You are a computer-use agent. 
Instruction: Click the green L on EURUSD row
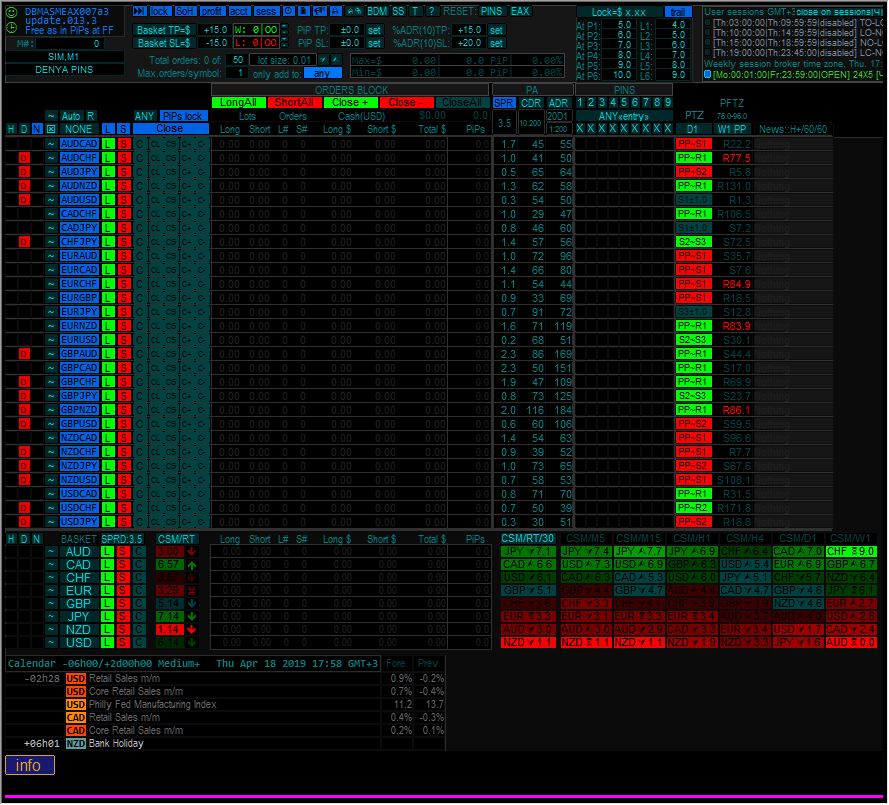point(108,340)
